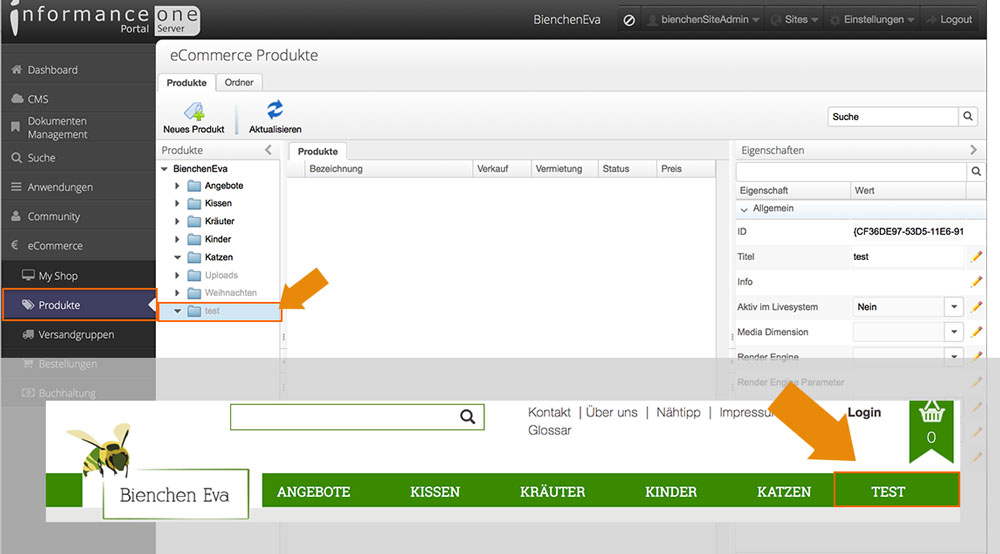Screen dimensions: 1000x554
Task: Expand the Kräuter folder arrow
Action: 177,221
